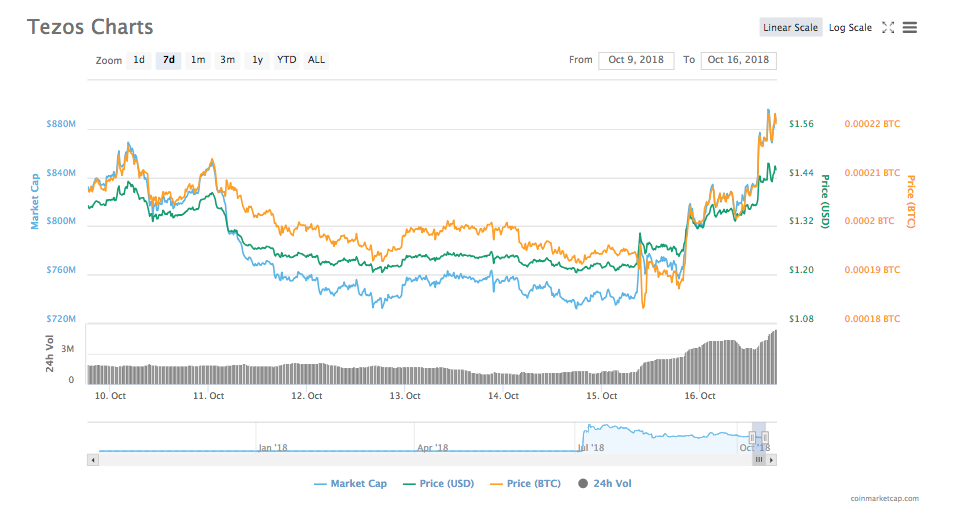Click the 10. Oct date axis label
Image resolution: width=958 pixels, height=513 pixels.
point(110,396)
